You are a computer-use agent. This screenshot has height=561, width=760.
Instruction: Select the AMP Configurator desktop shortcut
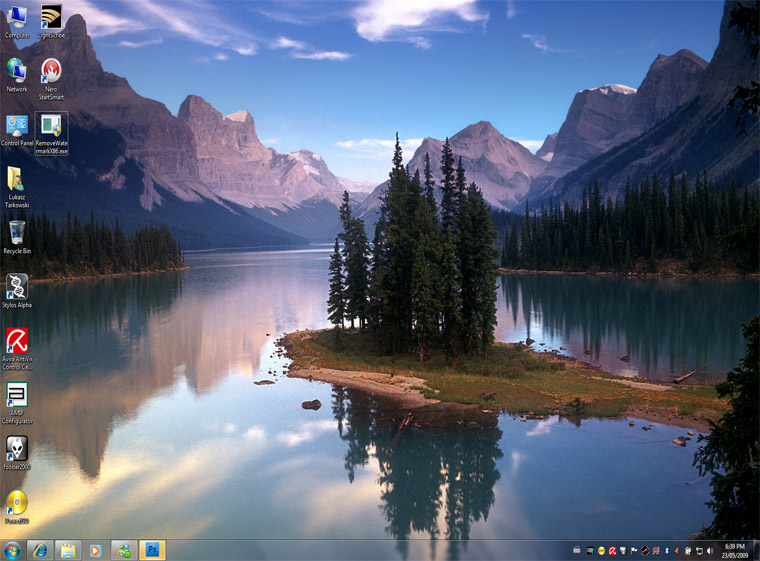(17, 403)
